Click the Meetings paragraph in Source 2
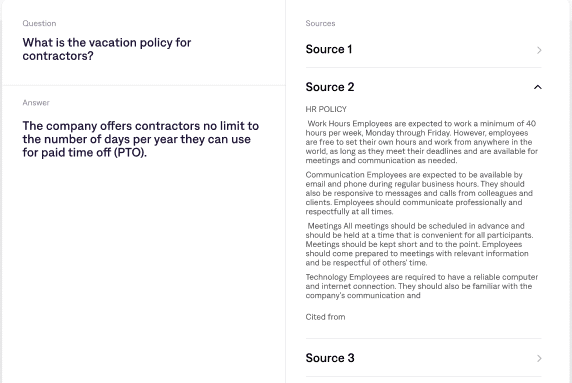This screenshot has height=383, width=572. point(420,244)
